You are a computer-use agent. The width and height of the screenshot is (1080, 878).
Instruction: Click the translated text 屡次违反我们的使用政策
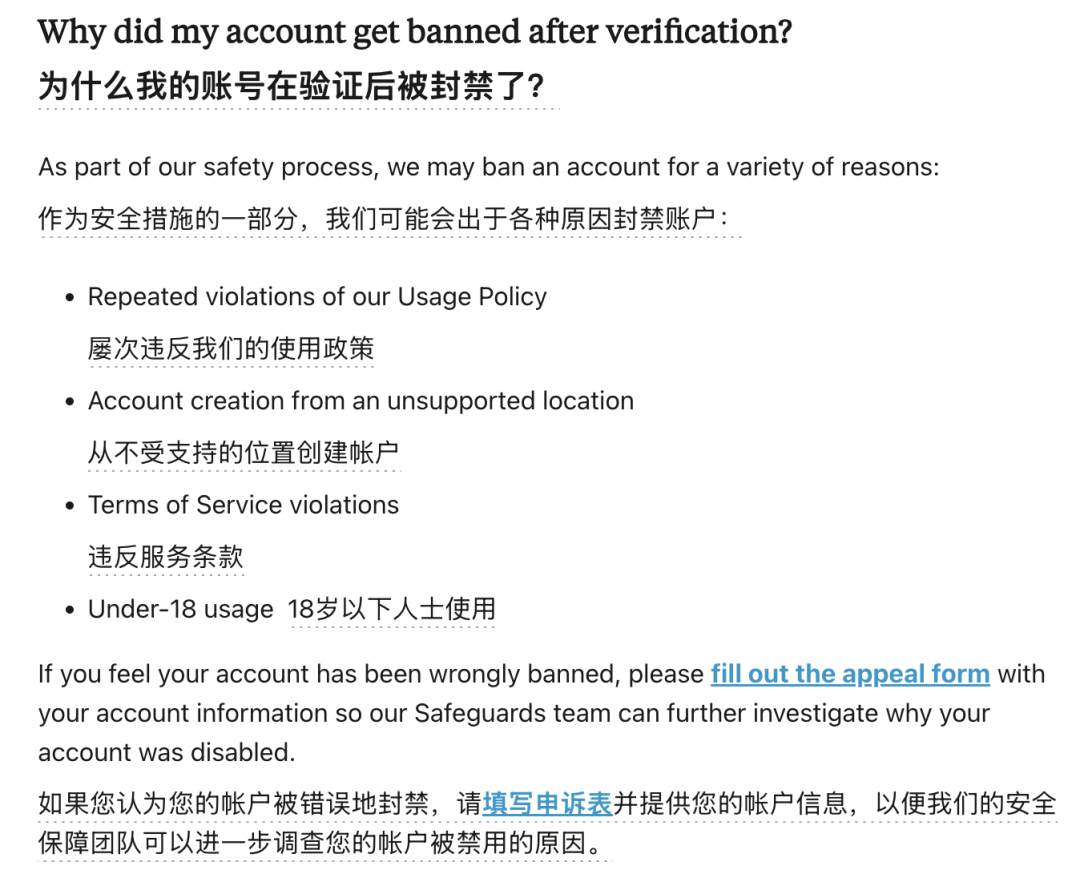coord(231,349)
